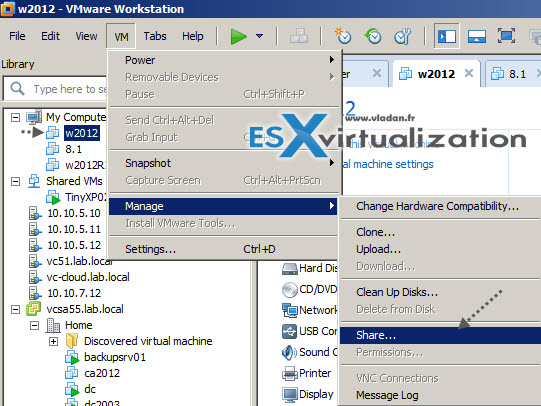Revert VM to previous snapshot icon
The width and height of the screenshot is (541, 406).
click(x=373, y=36)
